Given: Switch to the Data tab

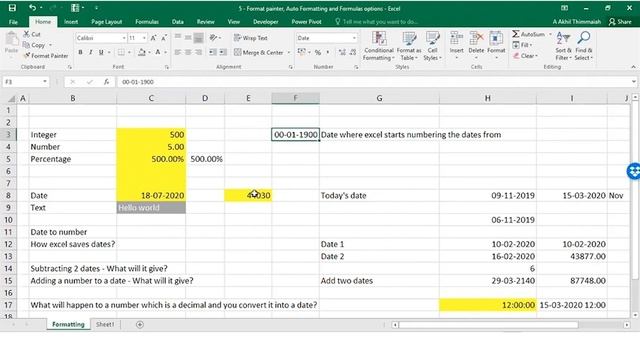Looking at the screenshot, I should click(178, 22).
